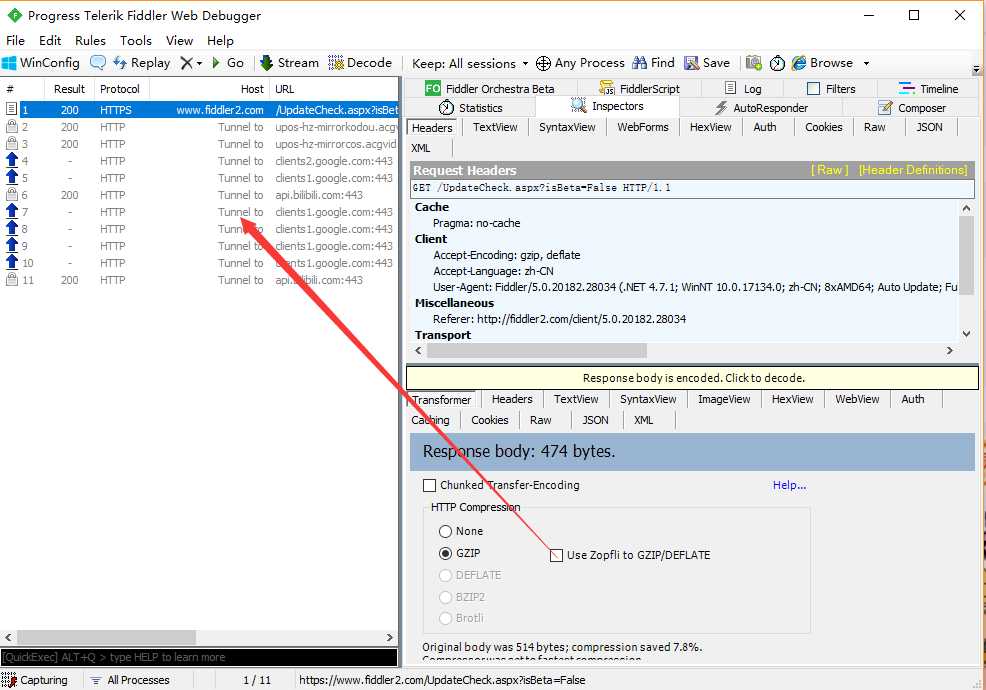Open the AutoResponder tab

pyautogui.click(x=761, y=108)
